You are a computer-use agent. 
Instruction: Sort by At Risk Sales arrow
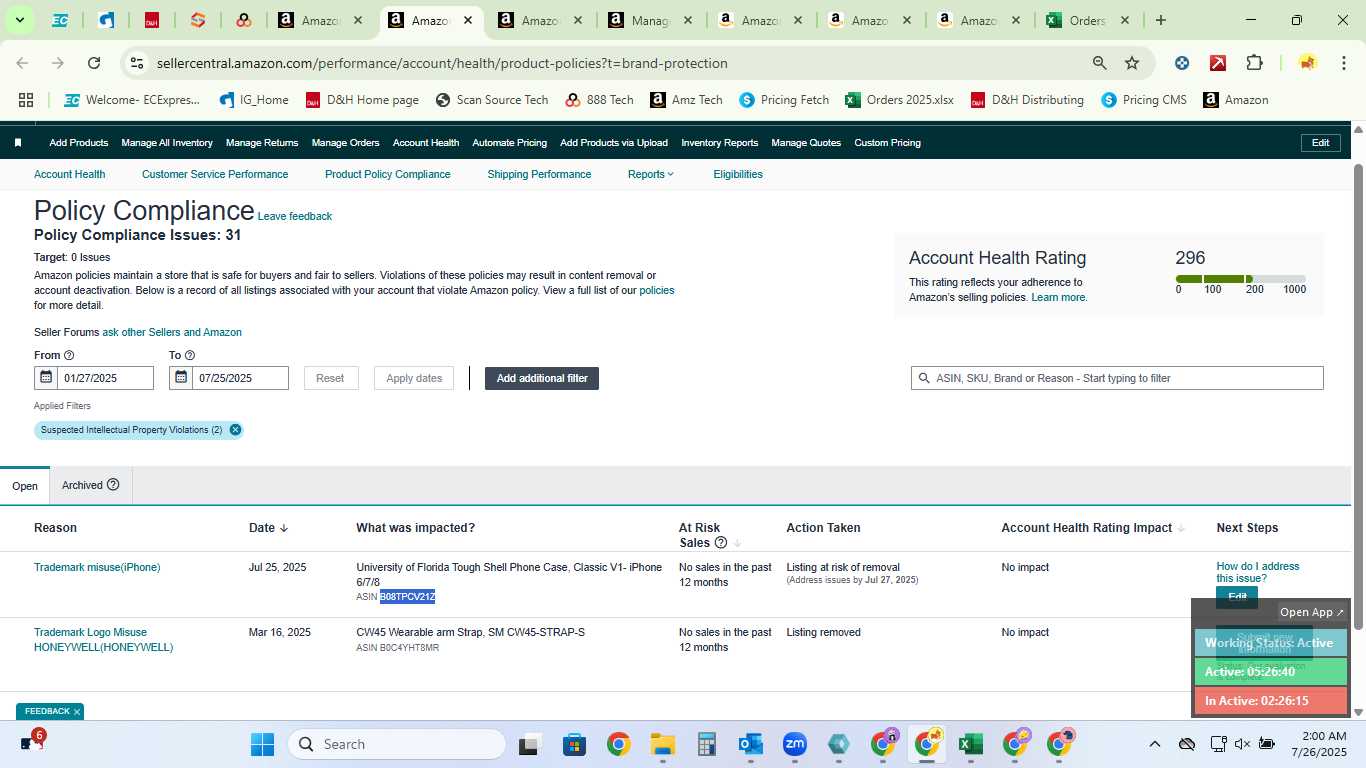tap(737, 543)
